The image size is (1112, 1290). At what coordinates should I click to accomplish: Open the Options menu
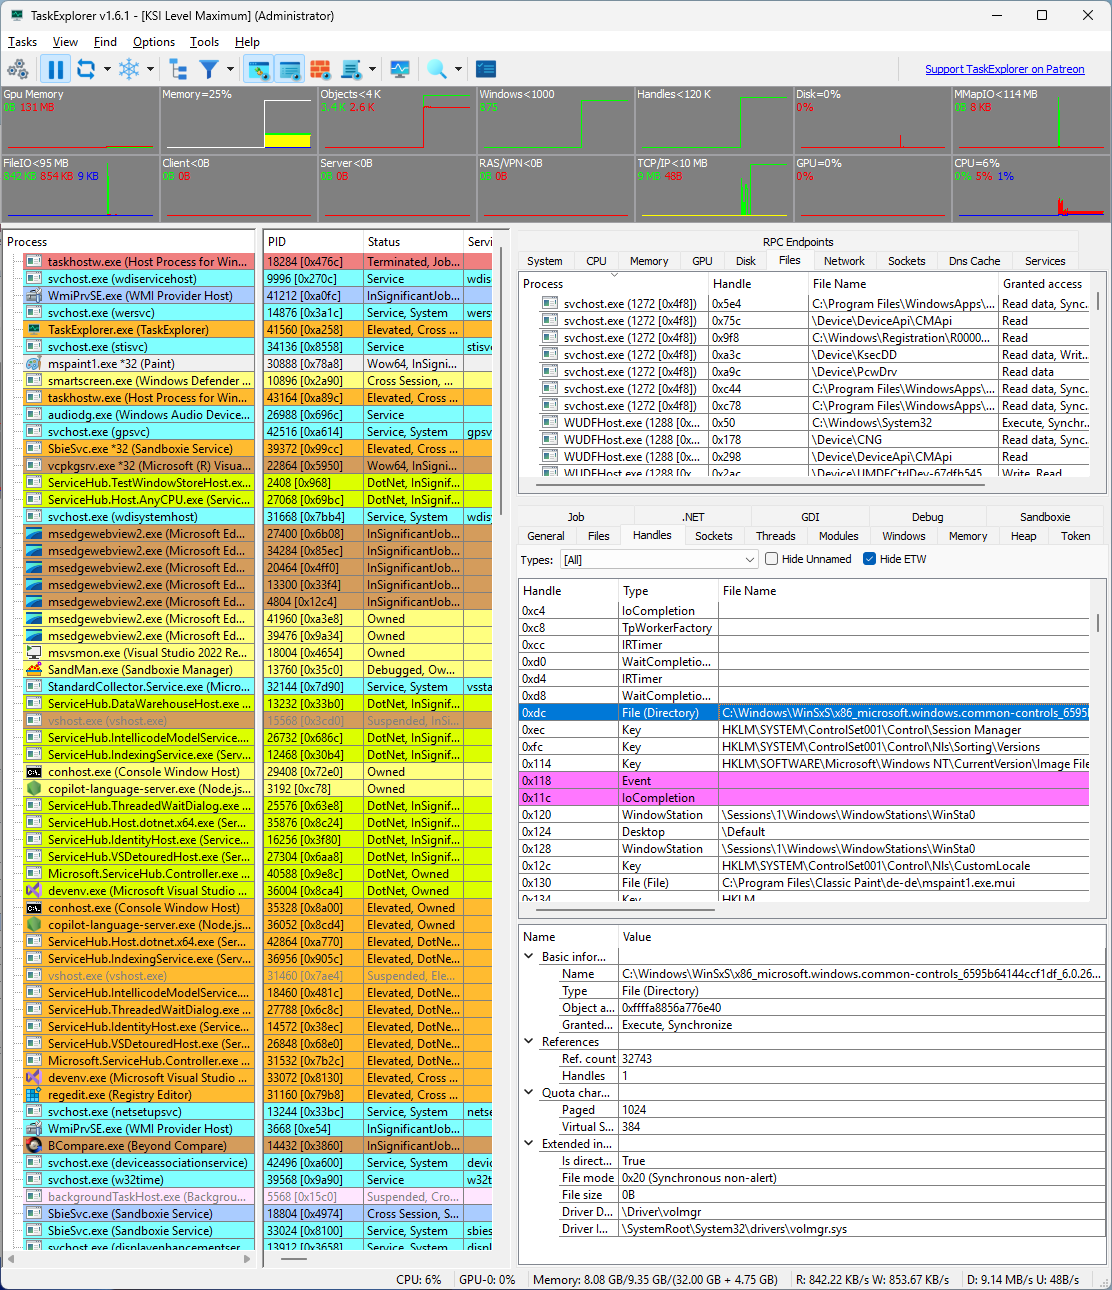[153, 42]
